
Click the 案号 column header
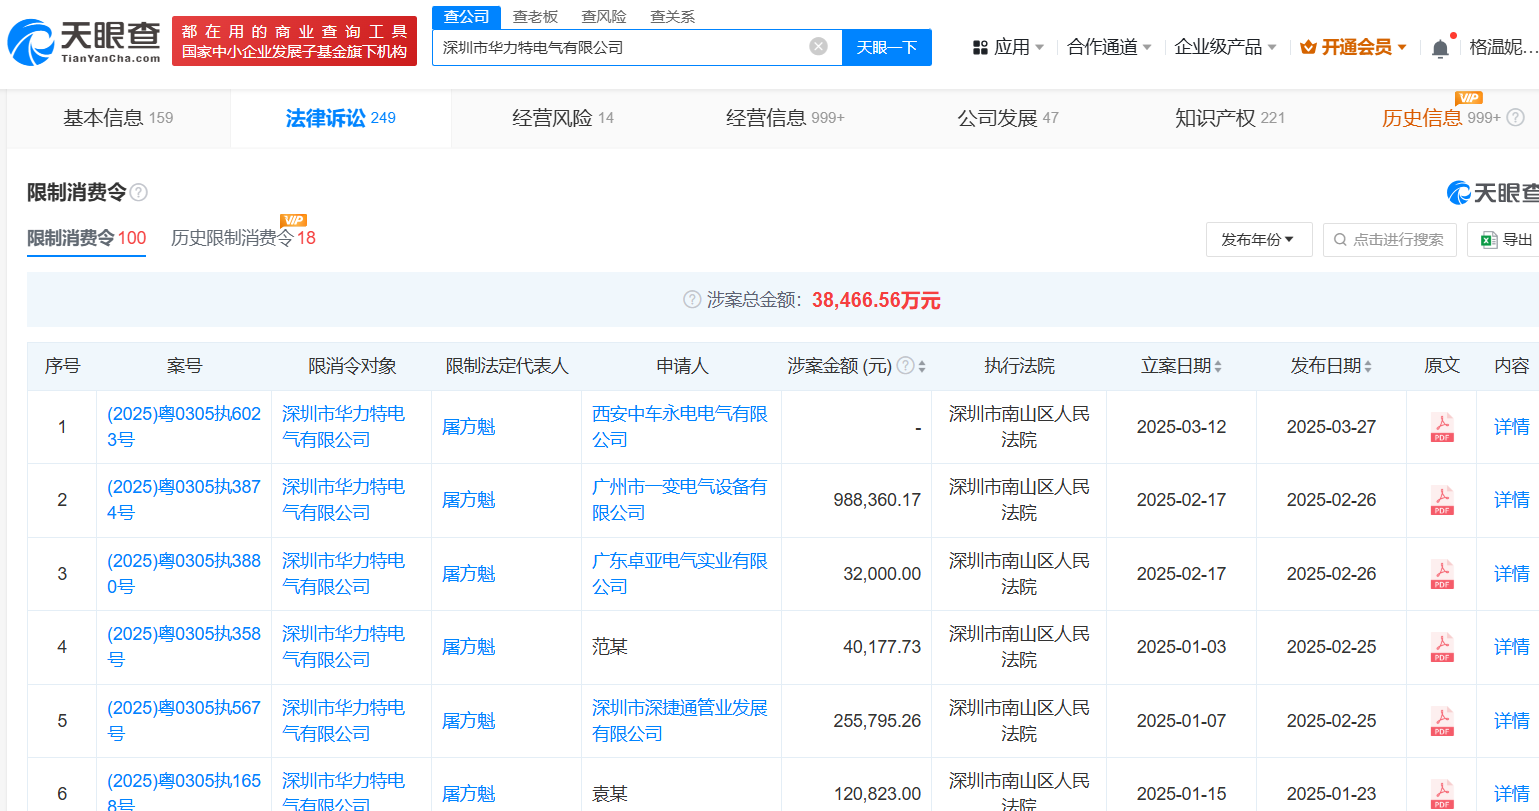184,366
